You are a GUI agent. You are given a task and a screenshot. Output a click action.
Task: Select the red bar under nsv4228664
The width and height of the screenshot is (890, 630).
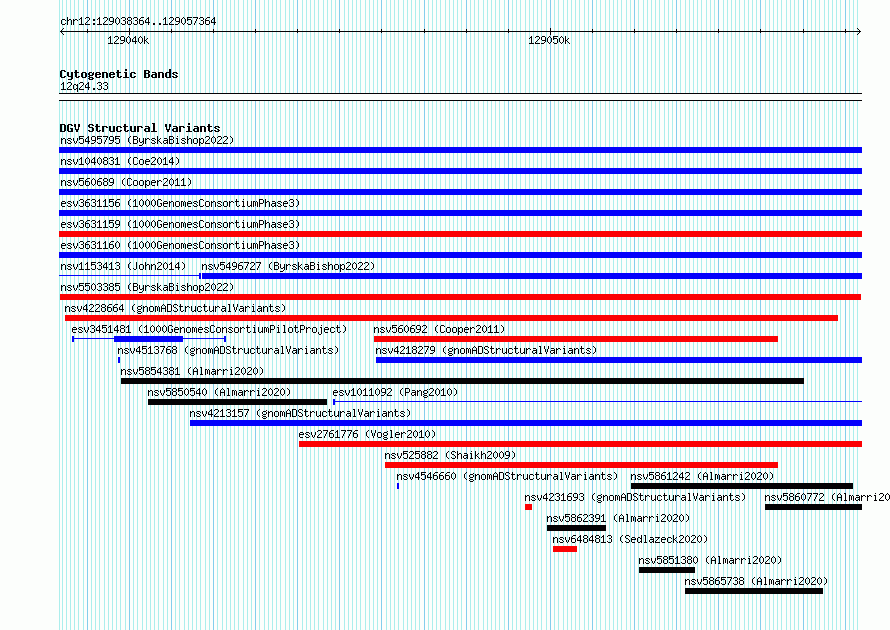[x=451, y=318]
